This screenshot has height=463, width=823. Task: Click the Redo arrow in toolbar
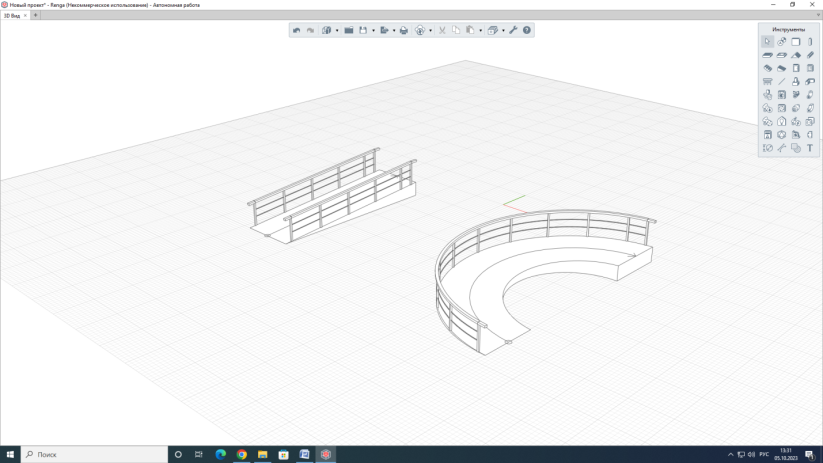point(310,30)
